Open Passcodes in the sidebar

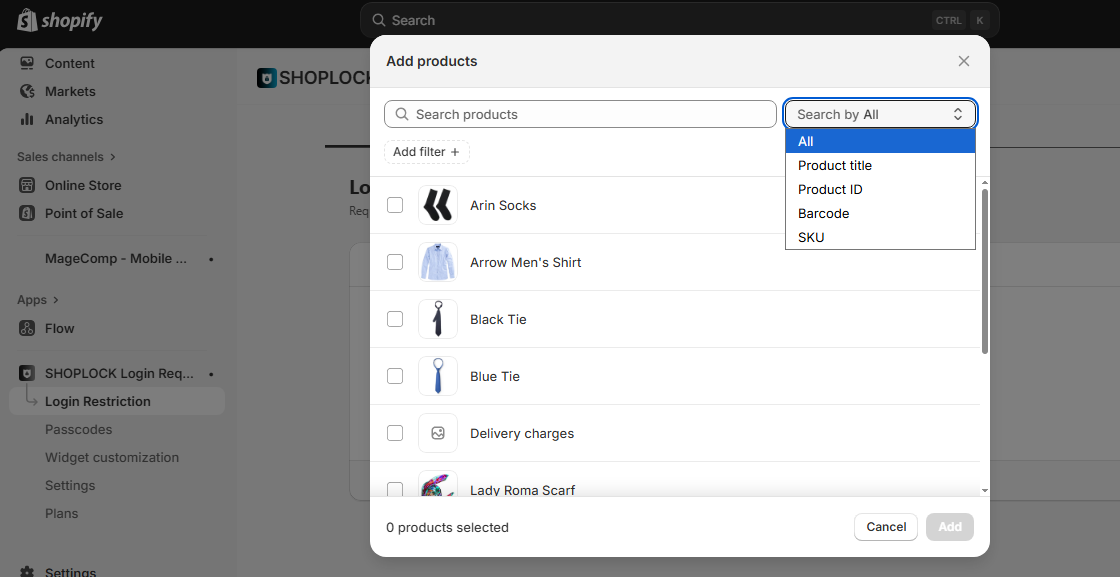click(78, 429)
